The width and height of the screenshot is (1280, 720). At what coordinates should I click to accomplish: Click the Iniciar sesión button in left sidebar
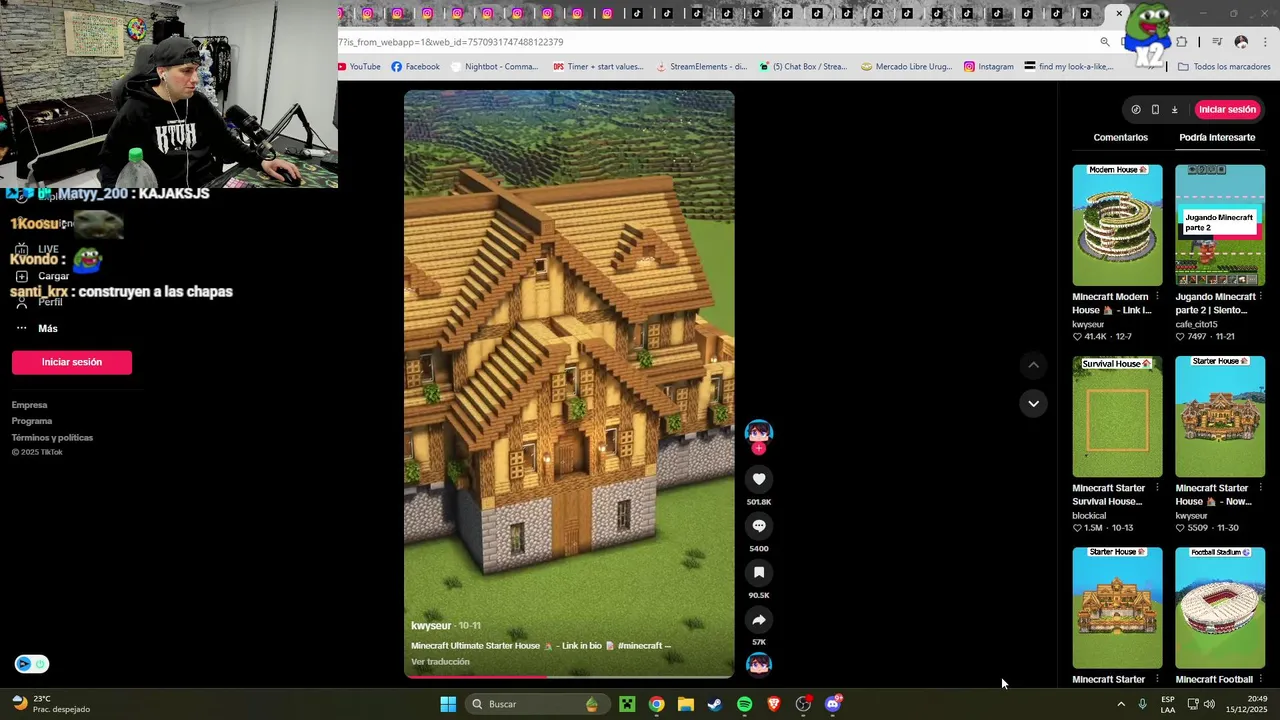(x=72, y=362)
